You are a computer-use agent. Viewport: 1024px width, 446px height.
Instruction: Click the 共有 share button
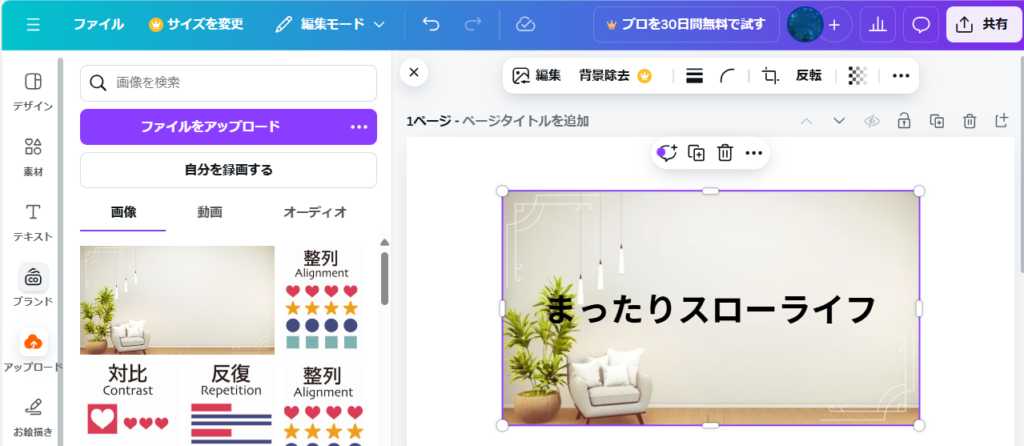(983, 25)
